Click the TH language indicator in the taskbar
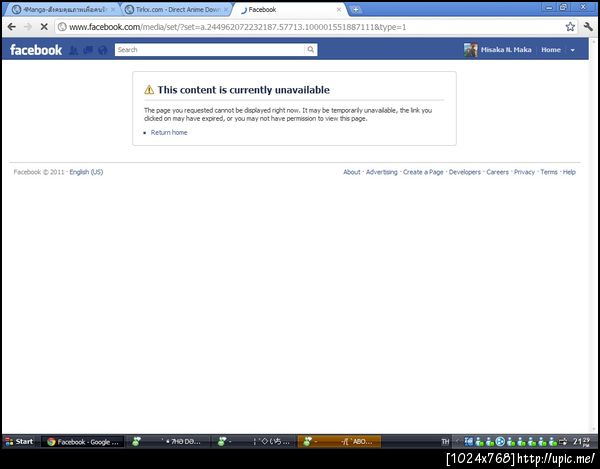The width and height of the screenshot is (600, 469). click(445, 442)
